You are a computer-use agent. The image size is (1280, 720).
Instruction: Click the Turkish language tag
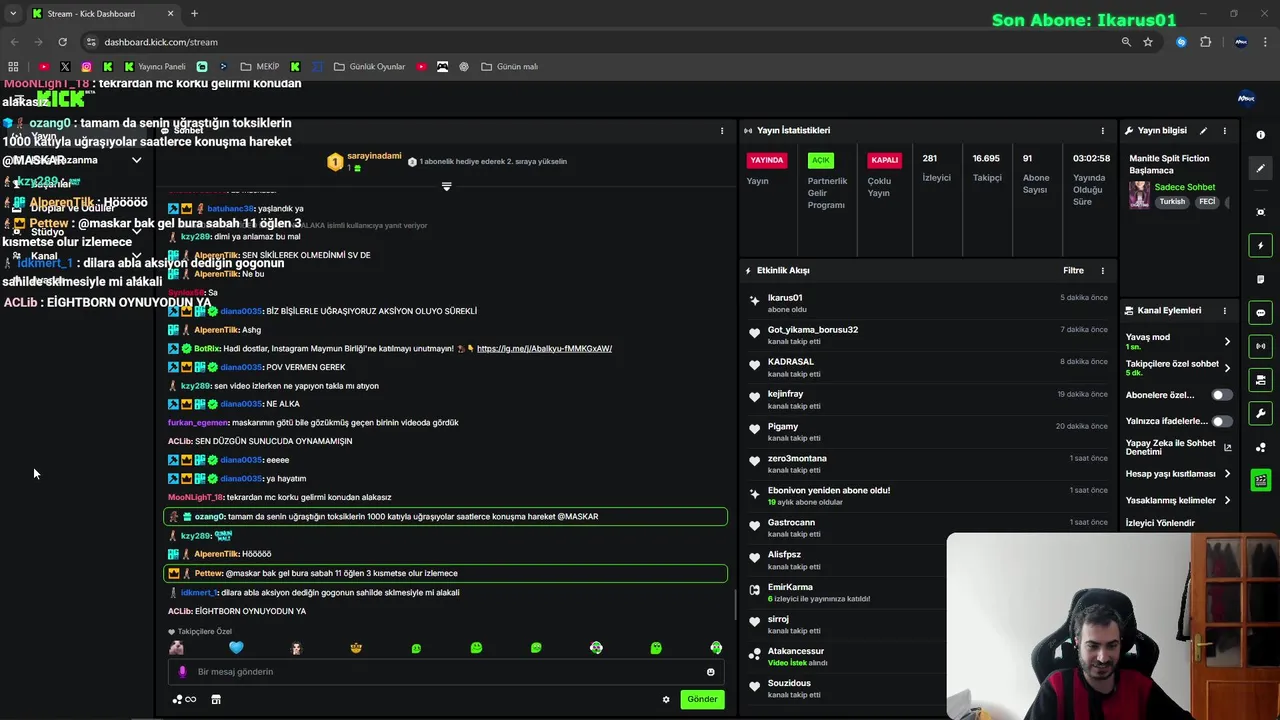(1172, 201)
